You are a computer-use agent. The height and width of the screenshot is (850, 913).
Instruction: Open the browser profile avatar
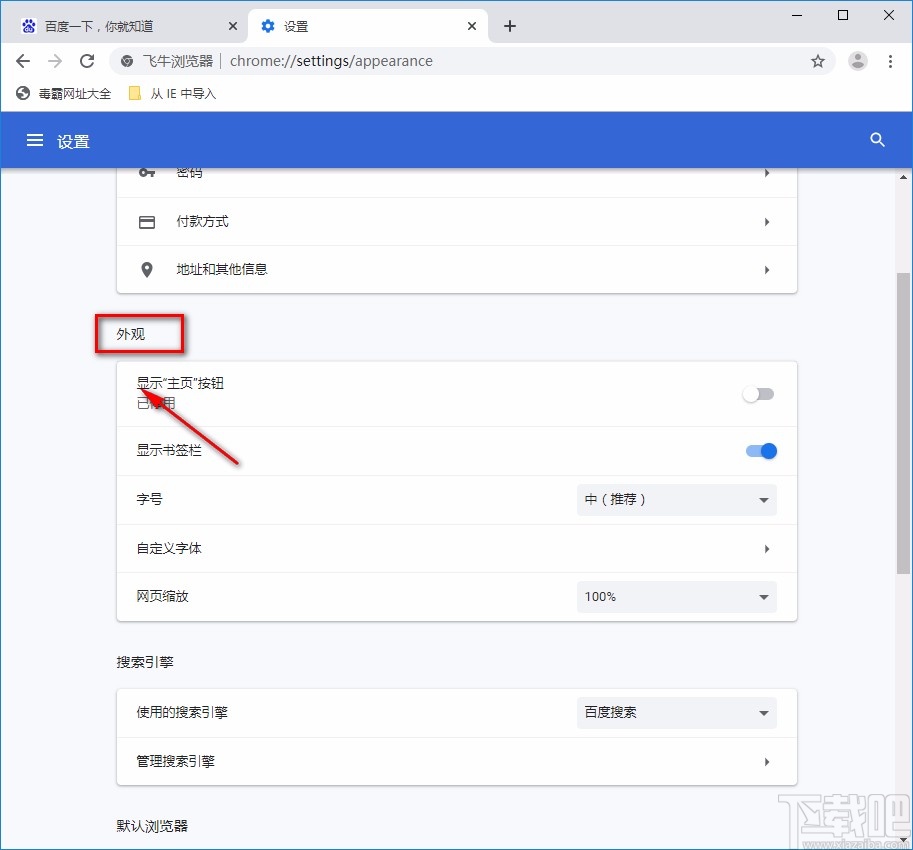pos(857,61)
